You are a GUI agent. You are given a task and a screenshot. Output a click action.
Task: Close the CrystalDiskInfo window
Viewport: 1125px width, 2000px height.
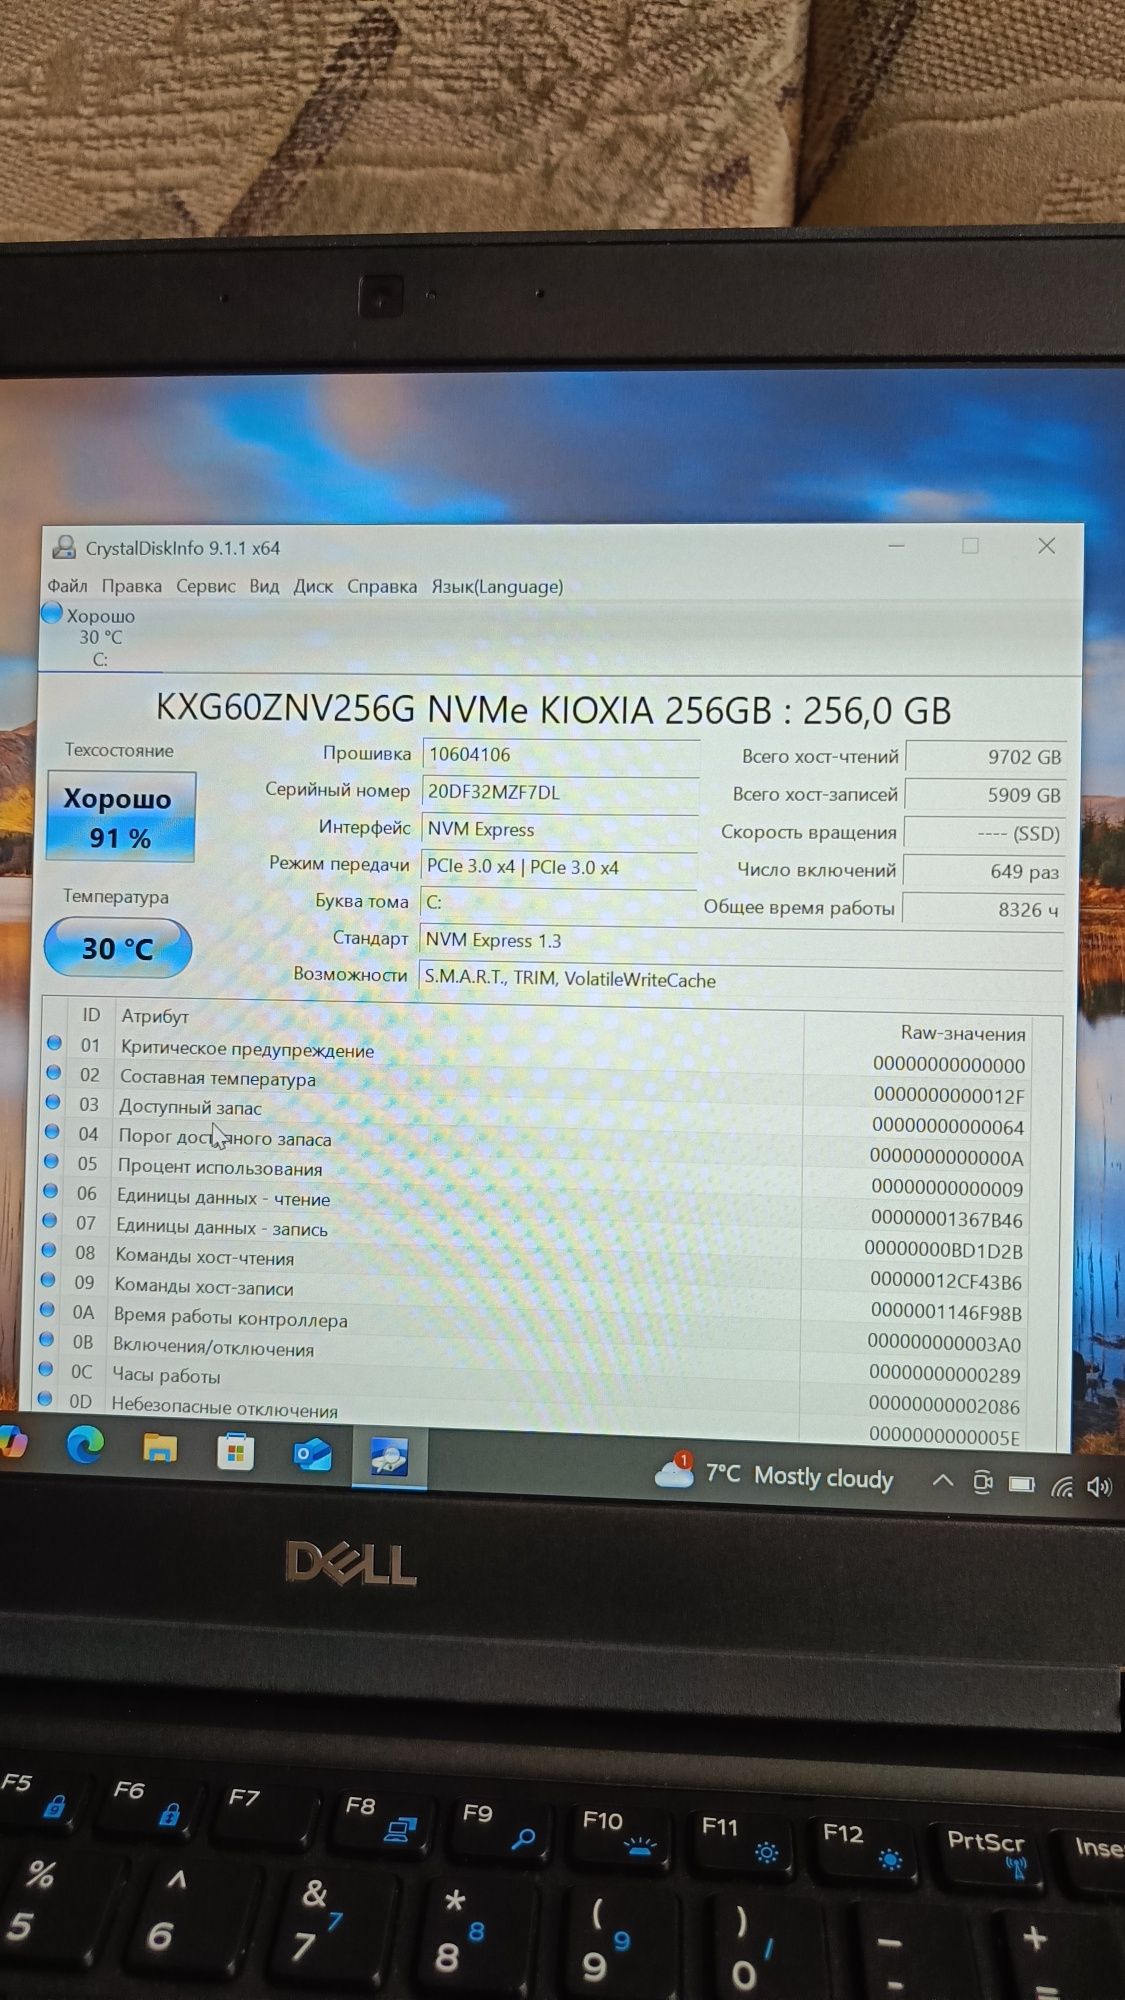(x=1046, y=545)
